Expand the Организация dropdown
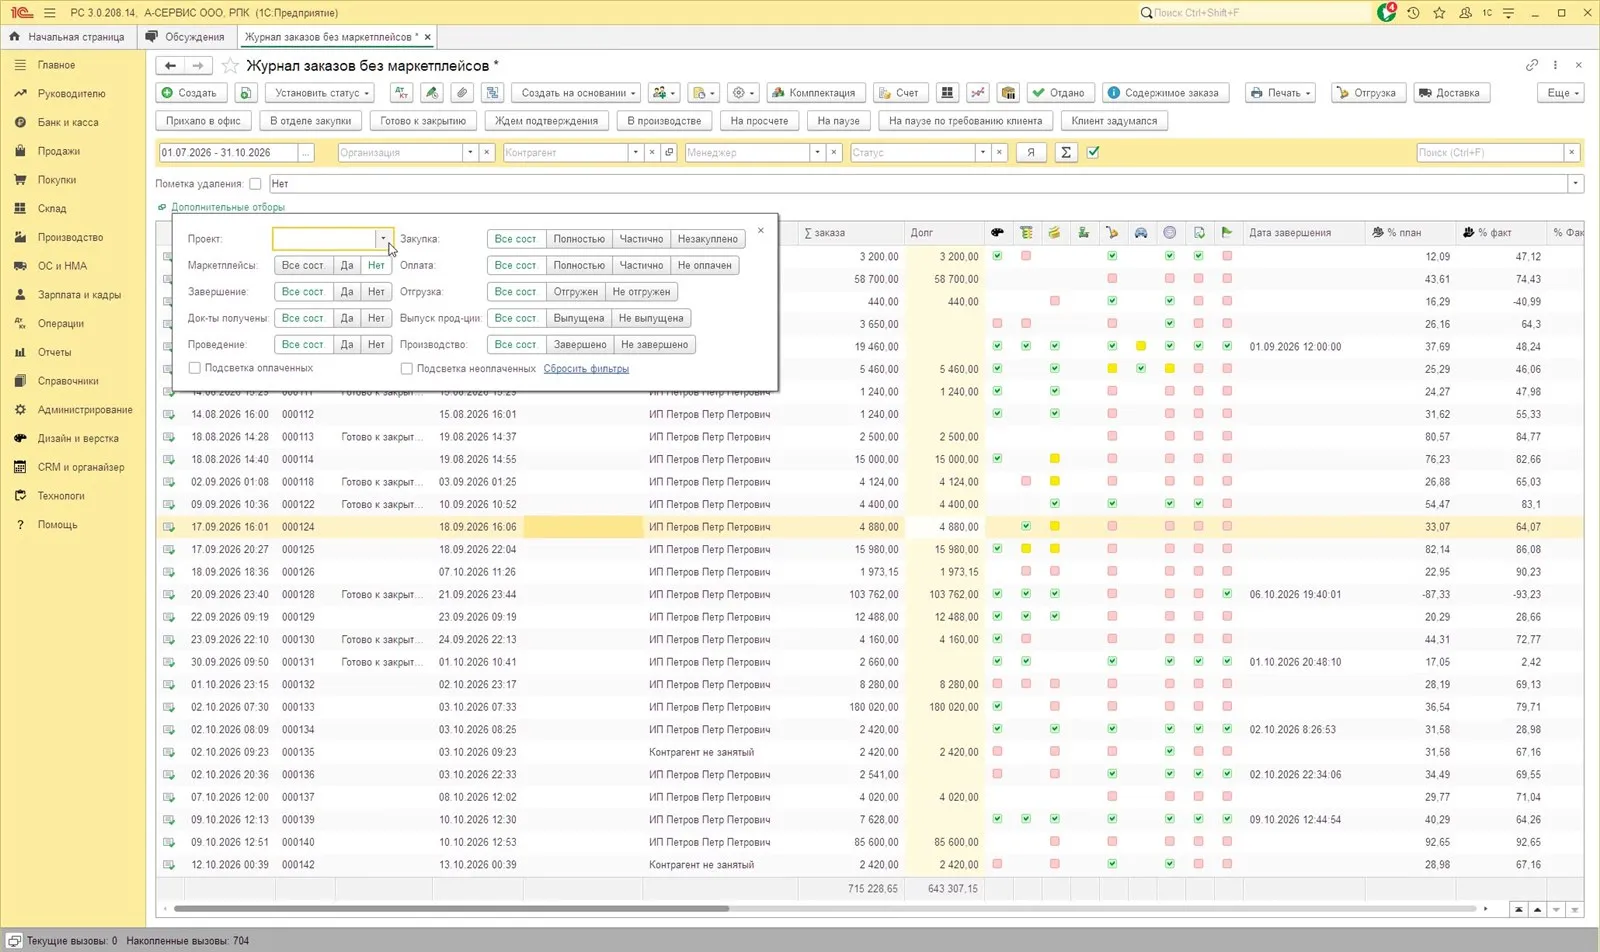The width and height of the screenshot is (1600, 952). 470,153
